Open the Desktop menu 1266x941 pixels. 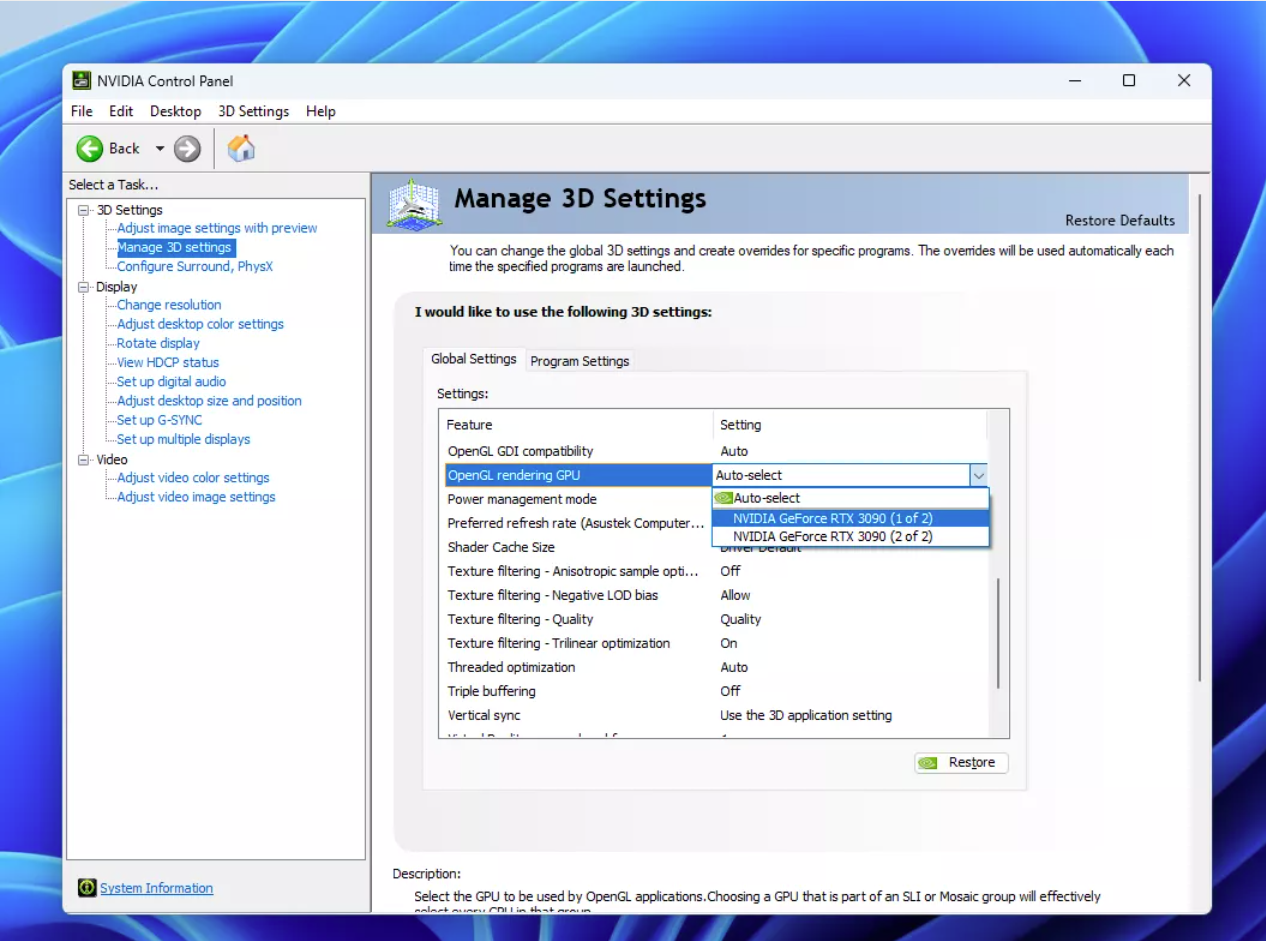[175, 111]
